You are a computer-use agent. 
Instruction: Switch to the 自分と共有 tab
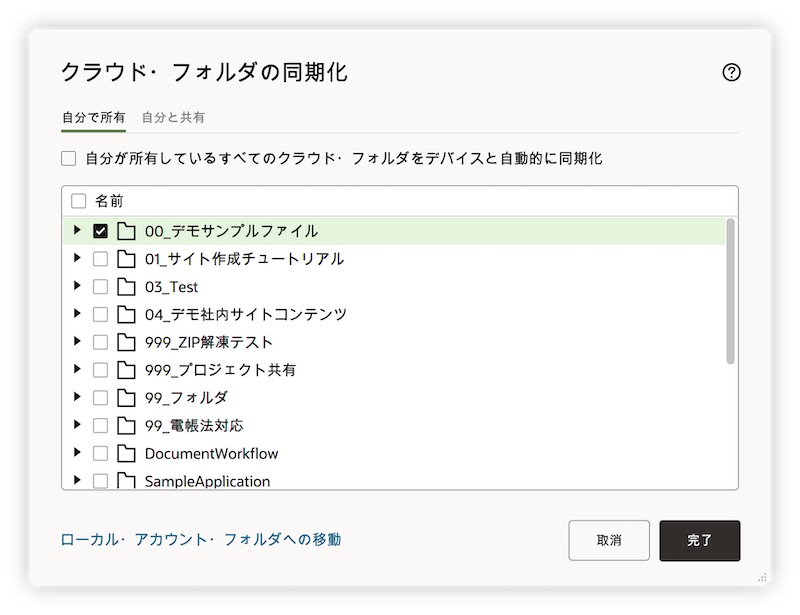[x=173, y=117]
